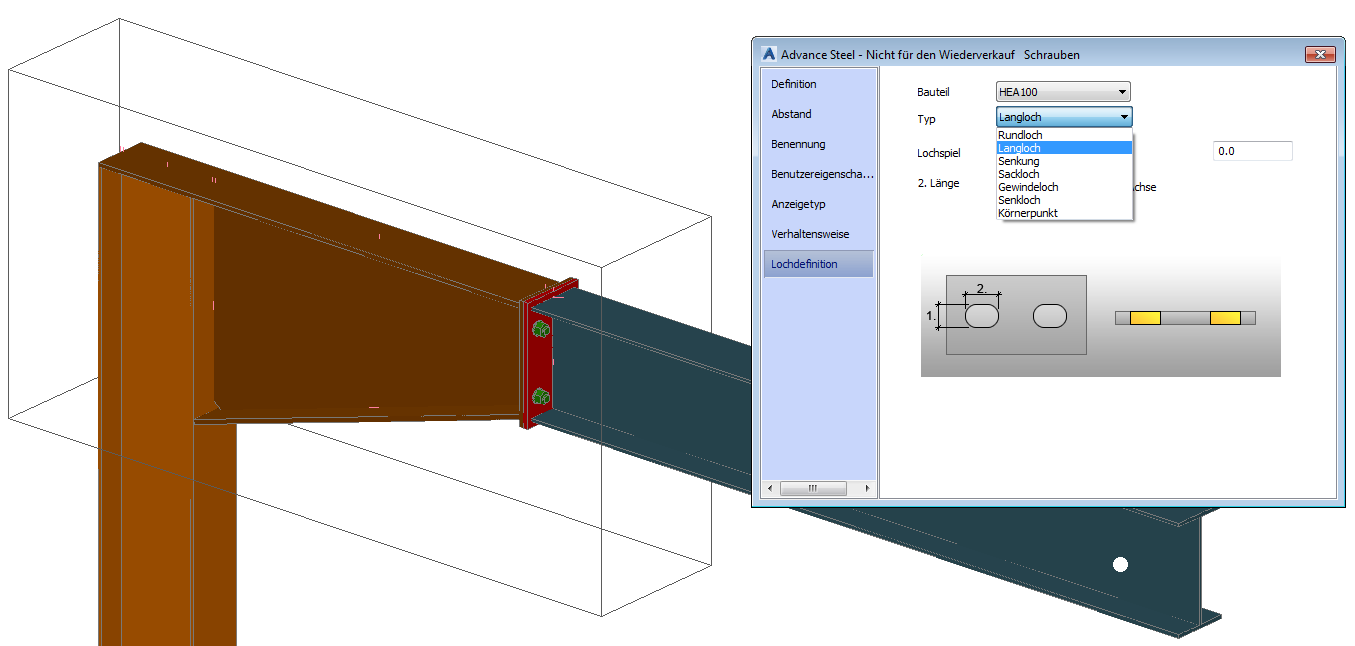
Task: Select the Lochdefinition tab
Action: 818,264
